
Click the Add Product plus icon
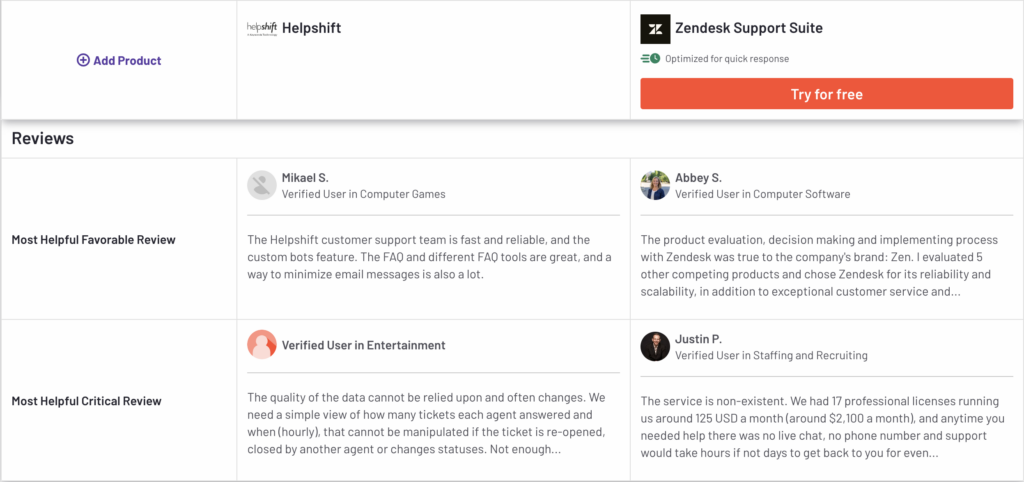[83, 60]
